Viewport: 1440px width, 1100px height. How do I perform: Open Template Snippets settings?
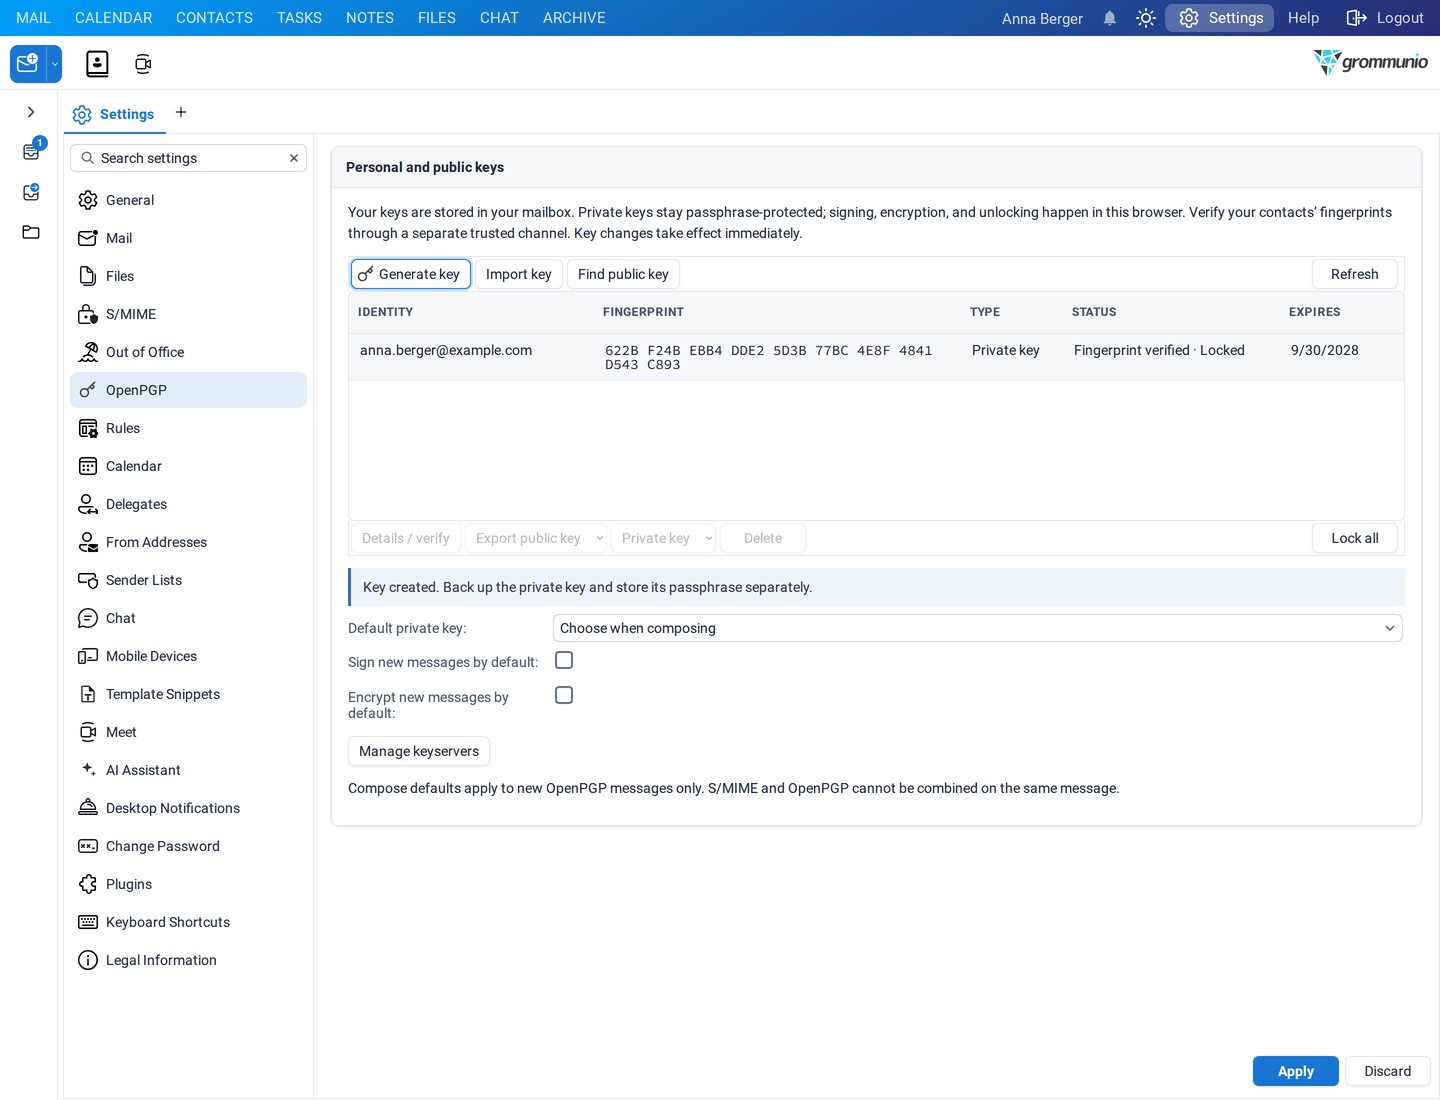pos(188,694)
